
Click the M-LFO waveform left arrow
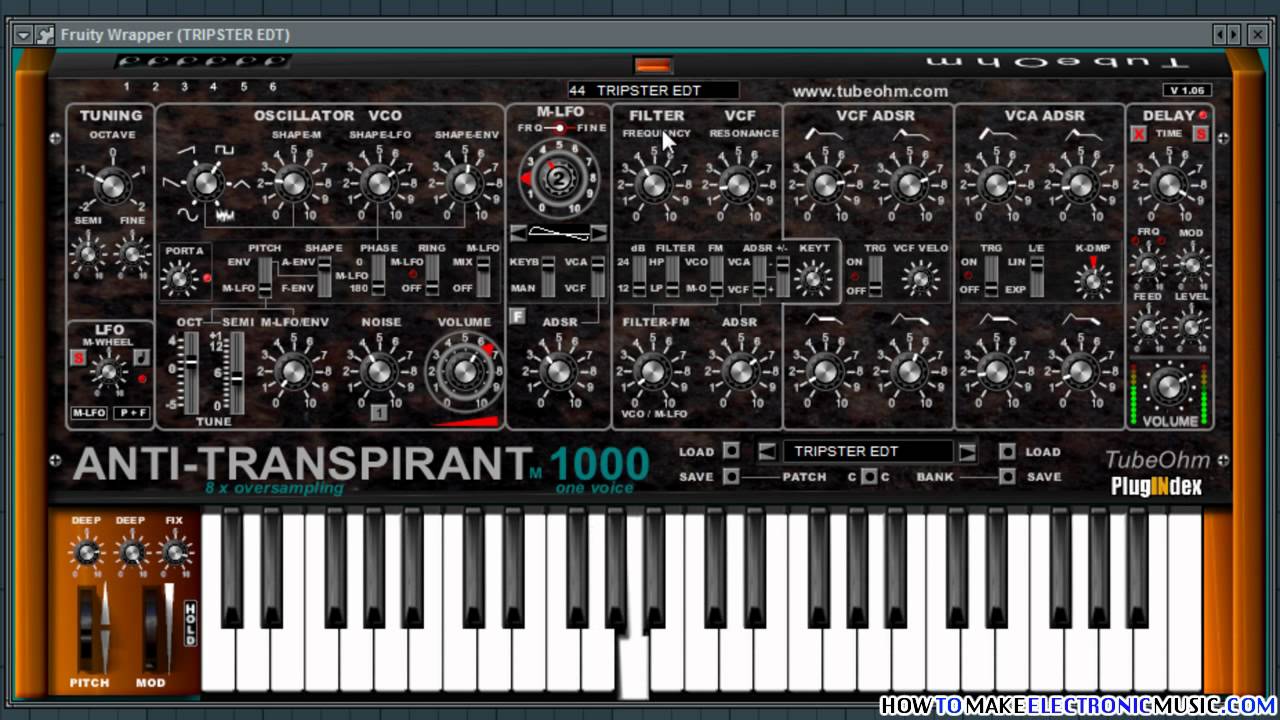coord(519,233)
